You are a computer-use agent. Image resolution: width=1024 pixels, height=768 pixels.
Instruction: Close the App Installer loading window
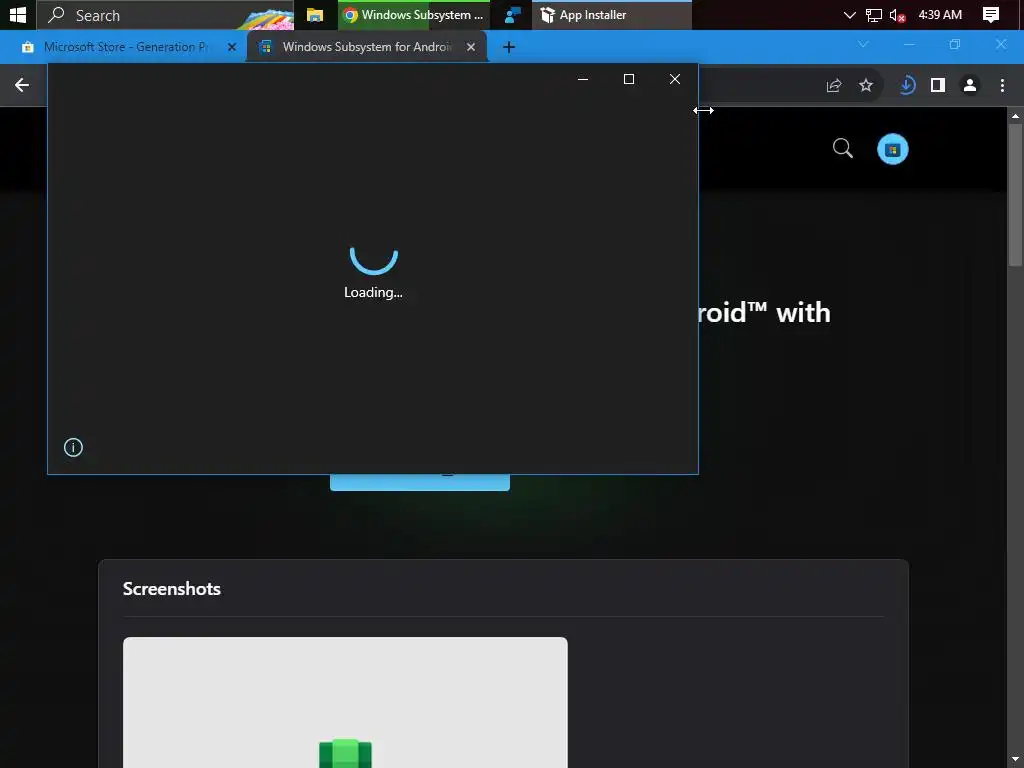[x=675, y=79]
